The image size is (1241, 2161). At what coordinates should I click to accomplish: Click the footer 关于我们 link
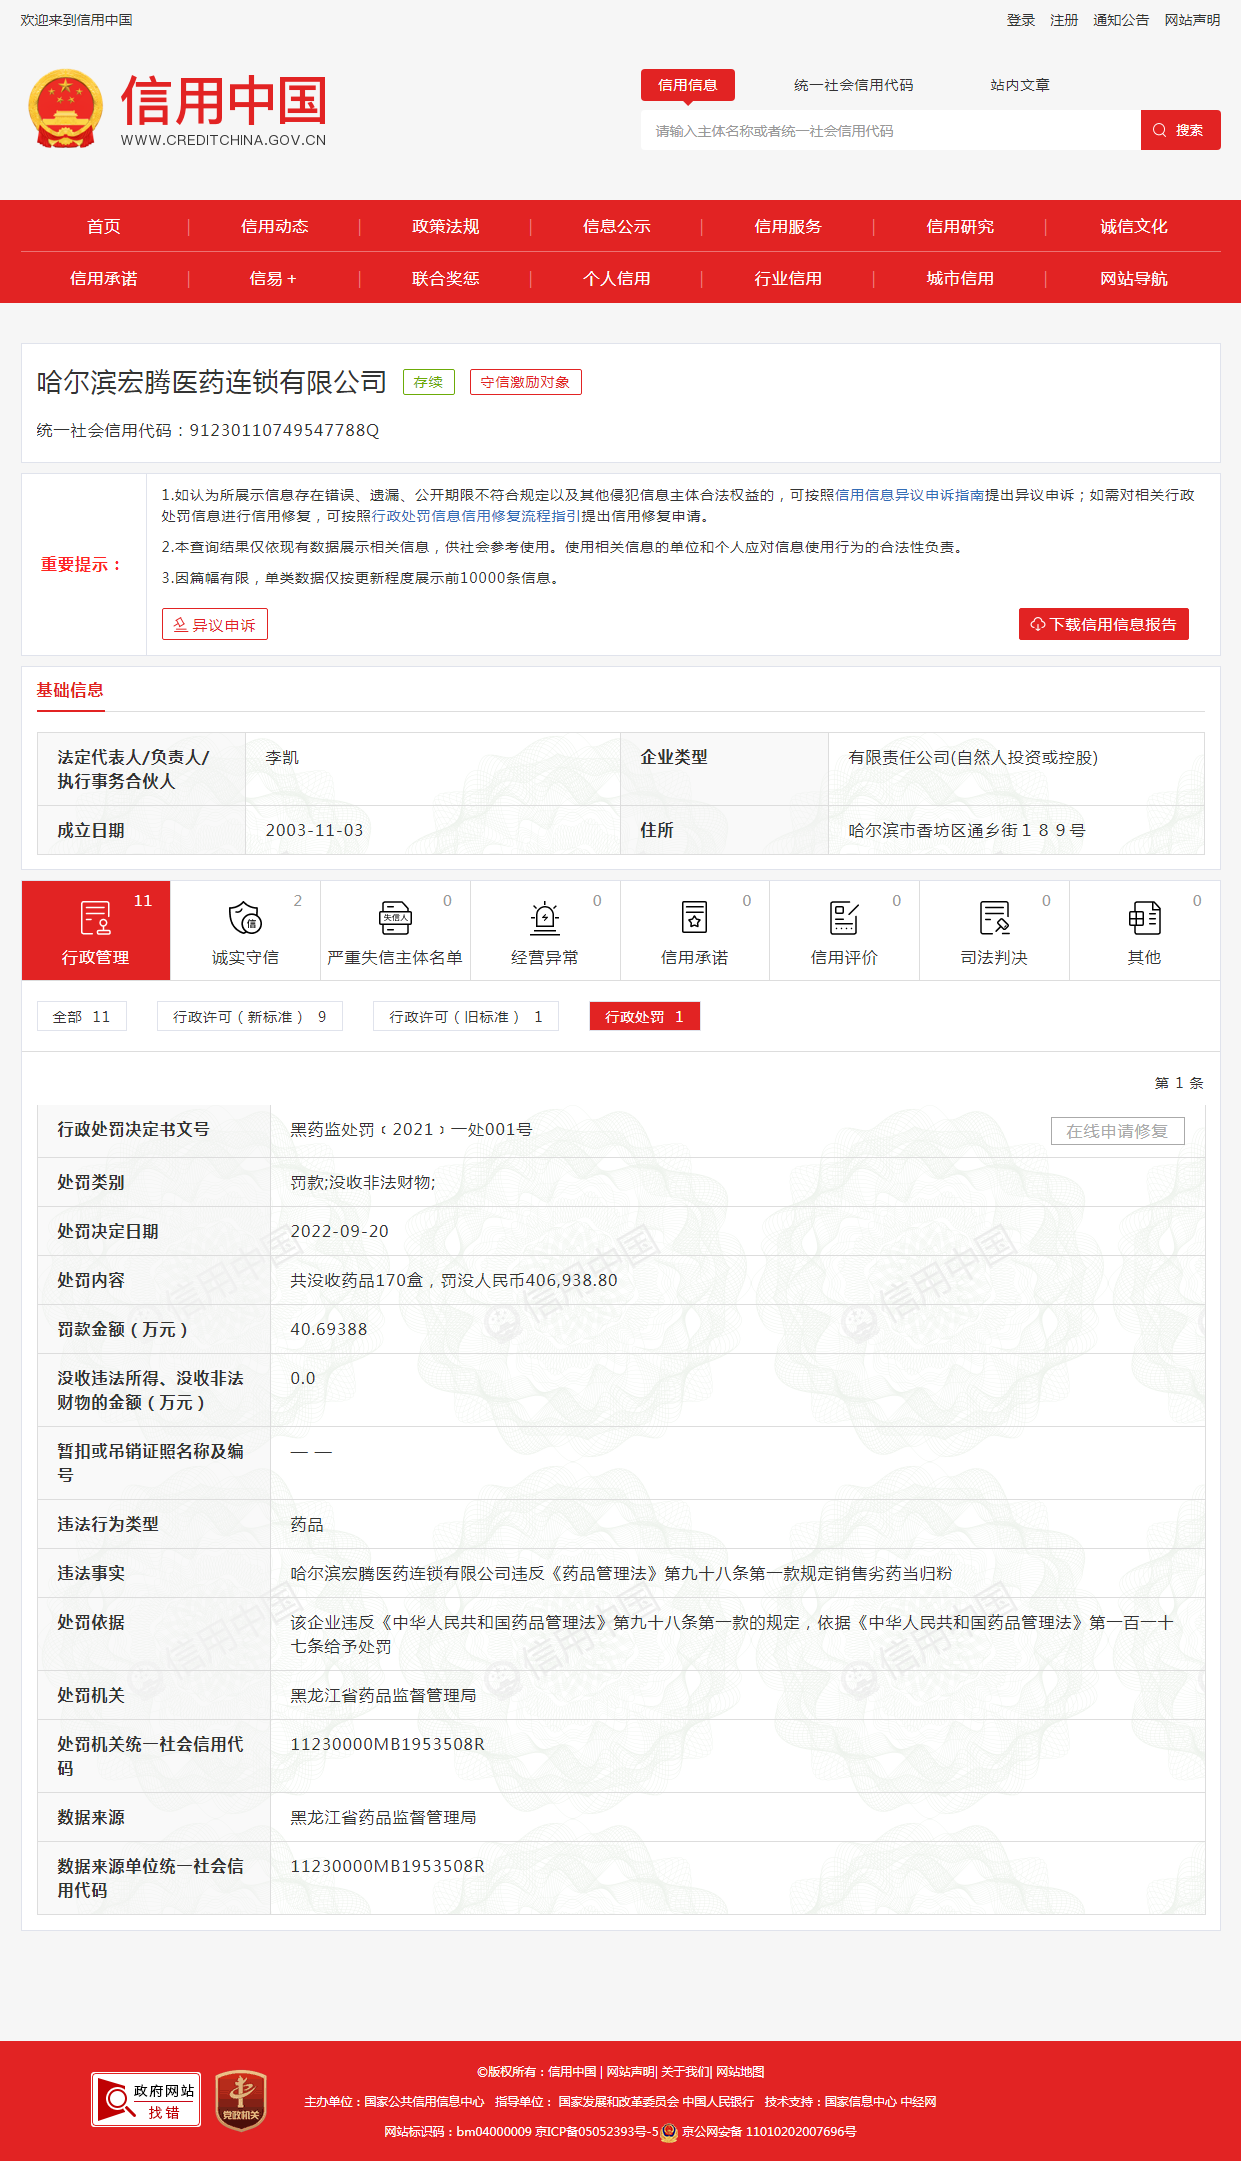tap(685, 2072)
